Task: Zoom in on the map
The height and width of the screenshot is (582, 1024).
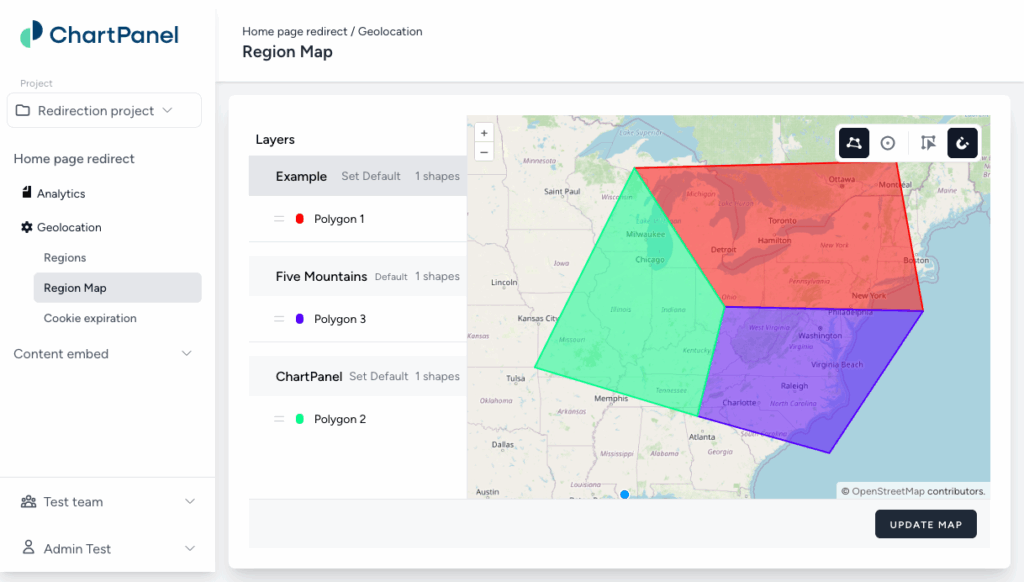Action: [484, 133]
